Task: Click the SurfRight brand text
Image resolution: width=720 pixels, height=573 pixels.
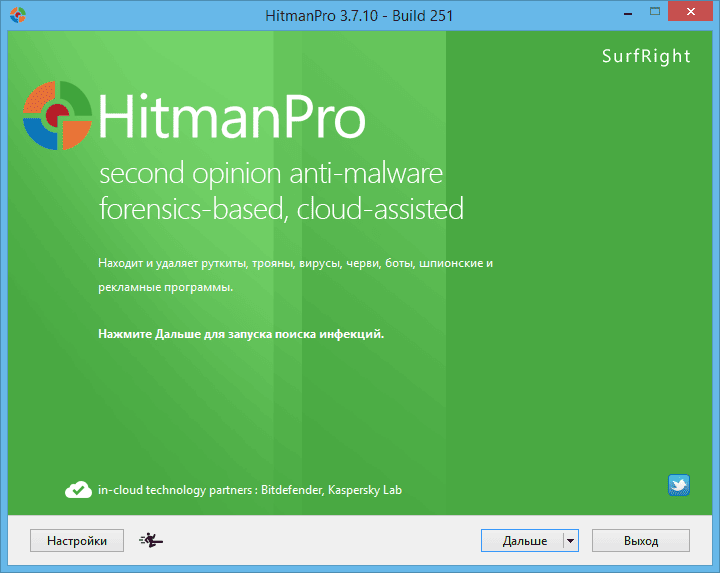Action: pos(646,56)
